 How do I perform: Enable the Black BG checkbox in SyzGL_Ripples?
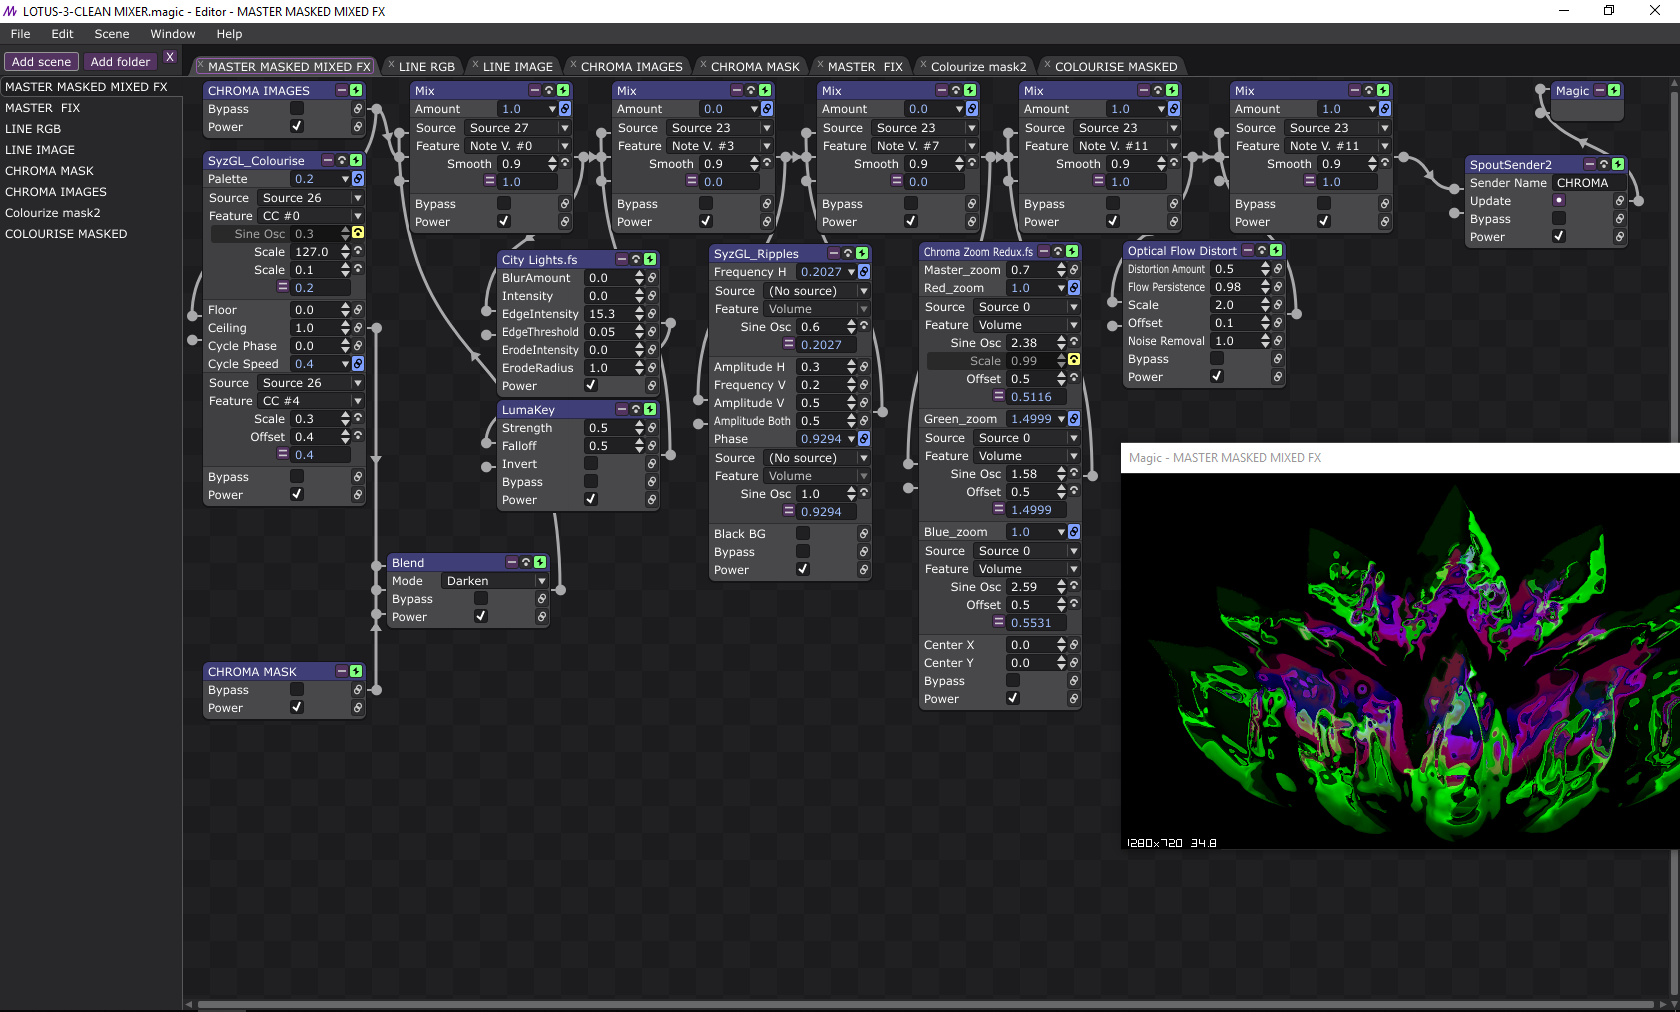tap(803, 533)
